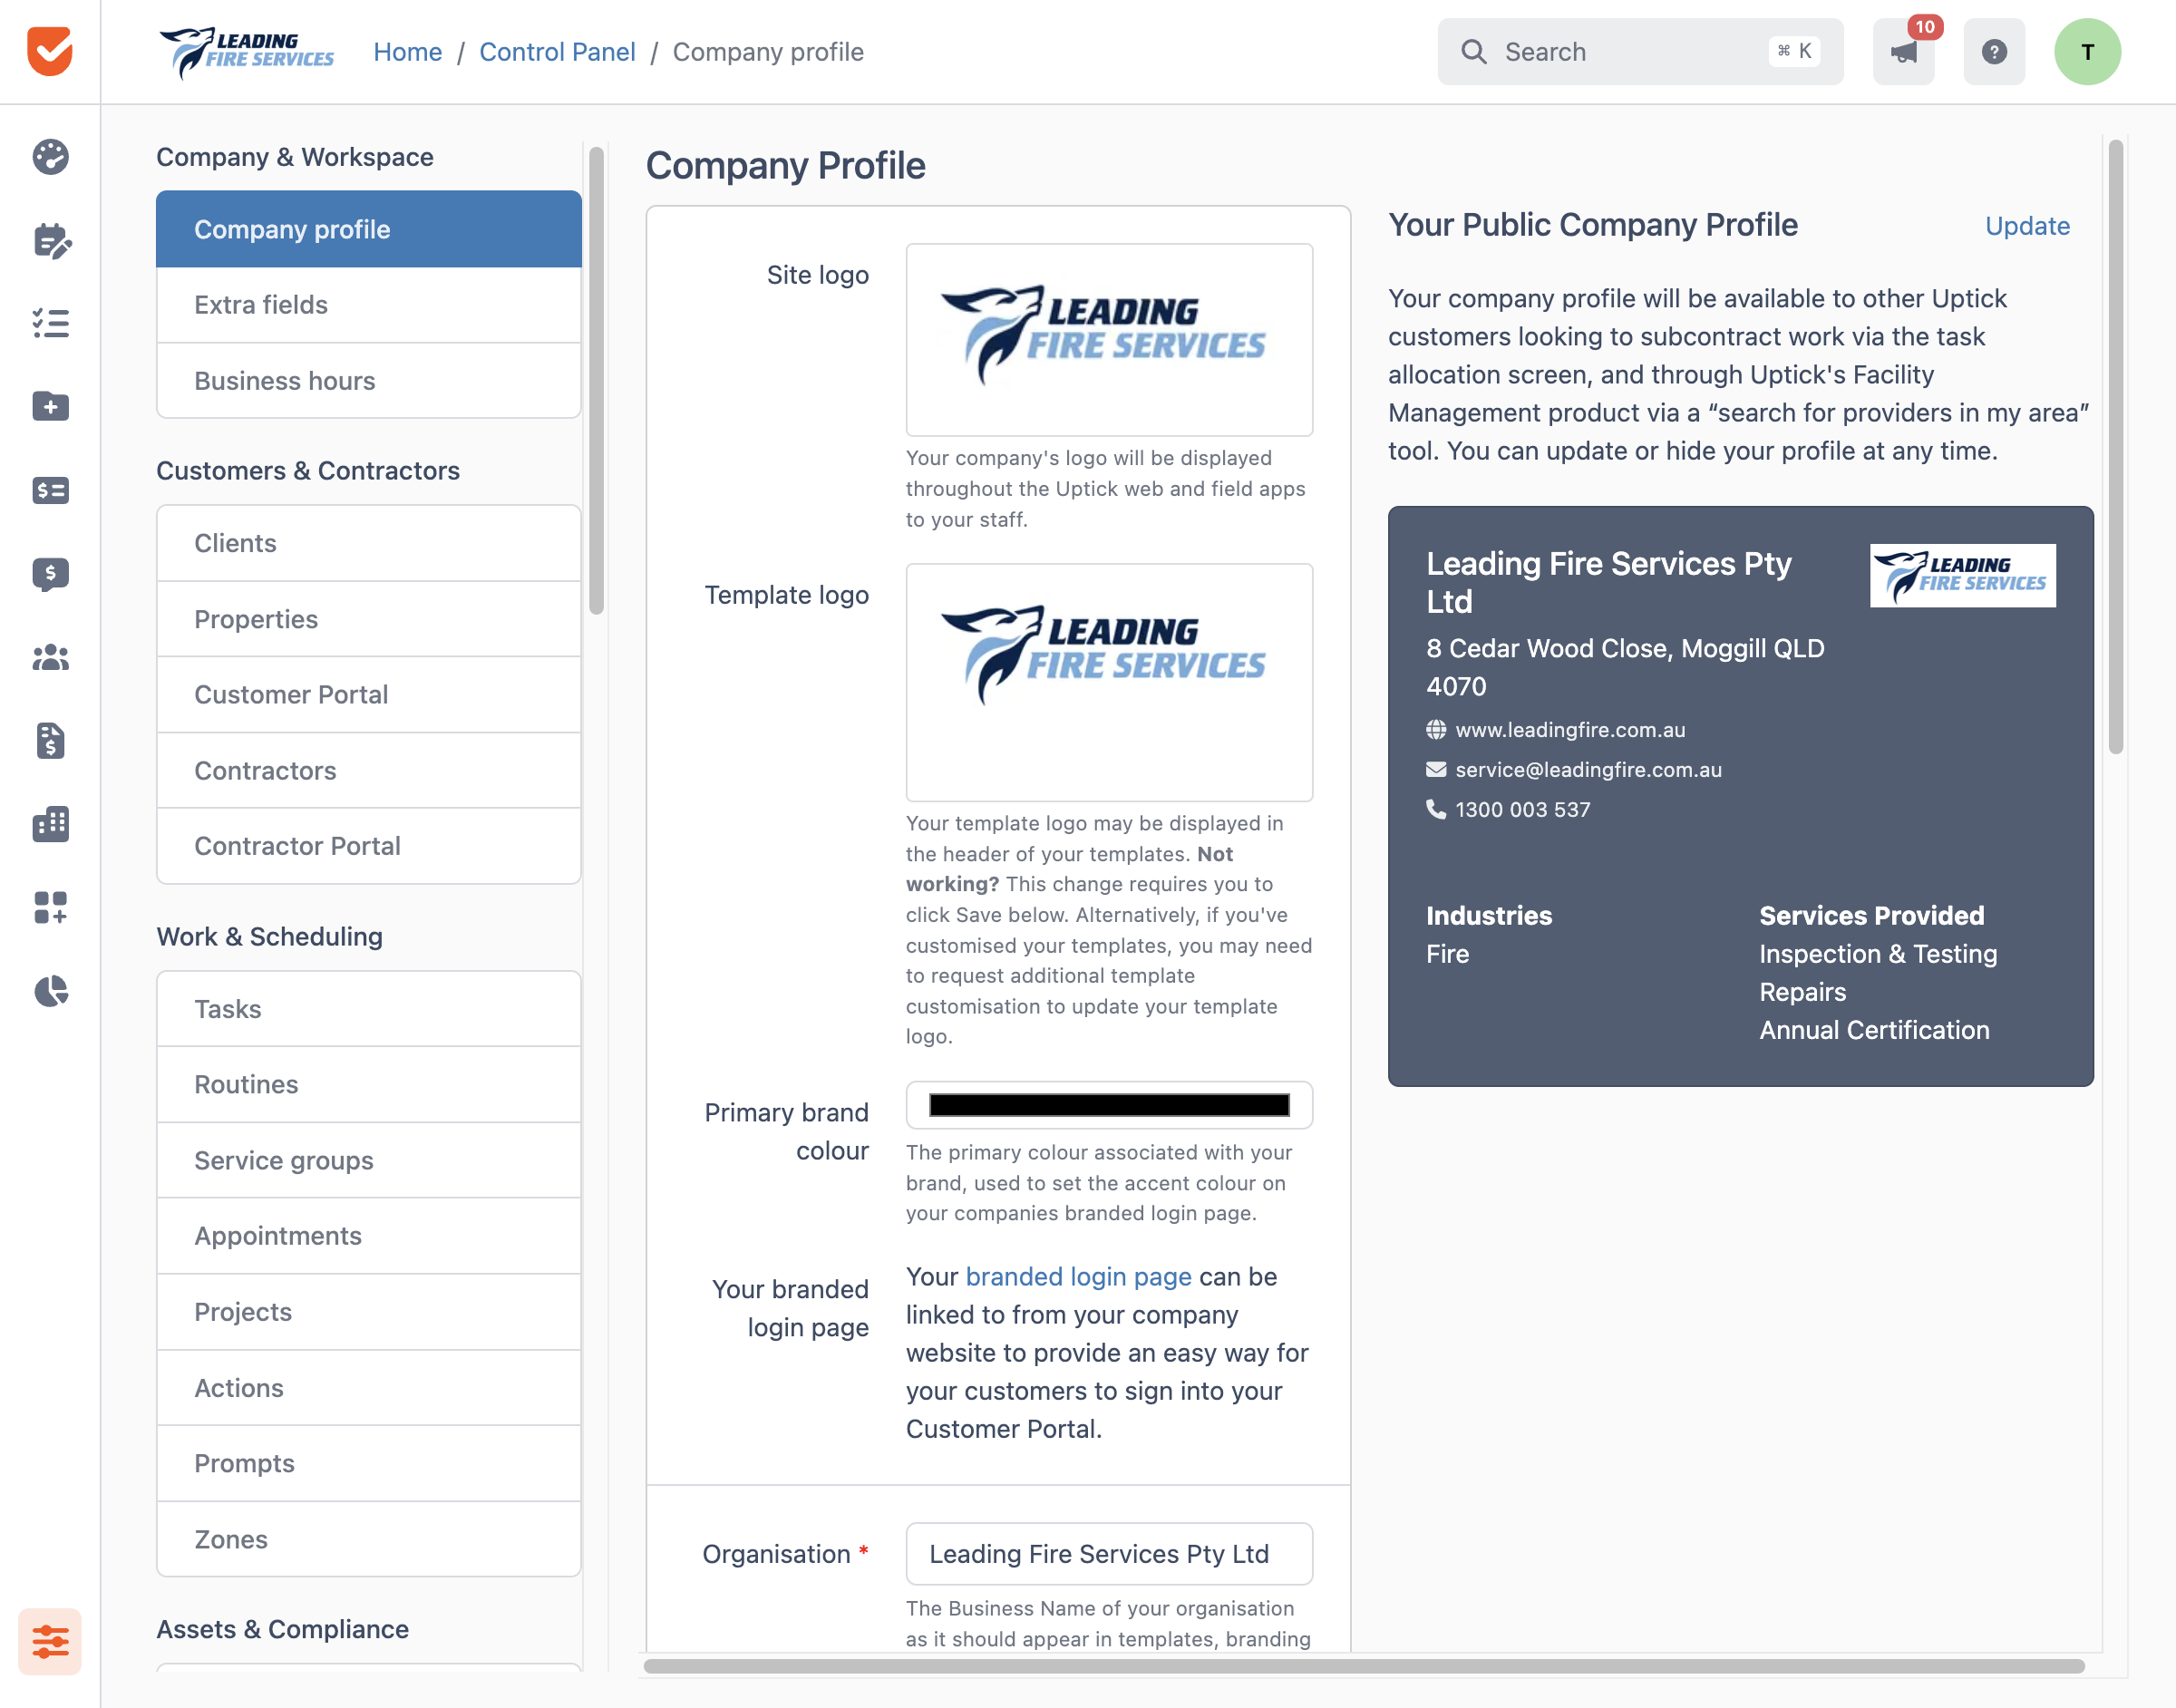Open the people group icon in sidebar
This screenshot has width=2176, height=1708.
tap(50, 658)
